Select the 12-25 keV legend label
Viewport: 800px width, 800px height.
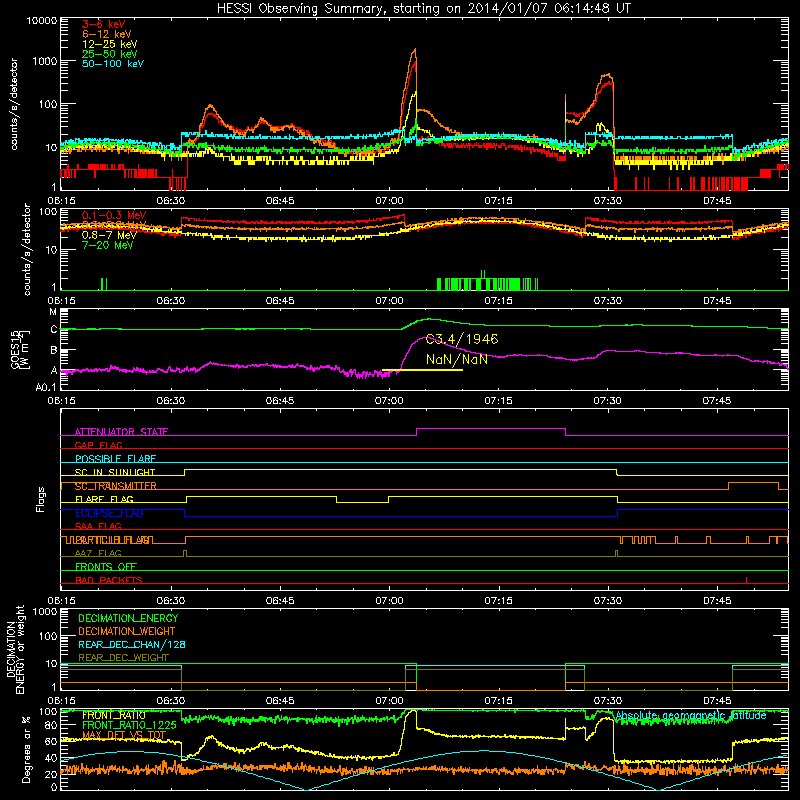110,44
